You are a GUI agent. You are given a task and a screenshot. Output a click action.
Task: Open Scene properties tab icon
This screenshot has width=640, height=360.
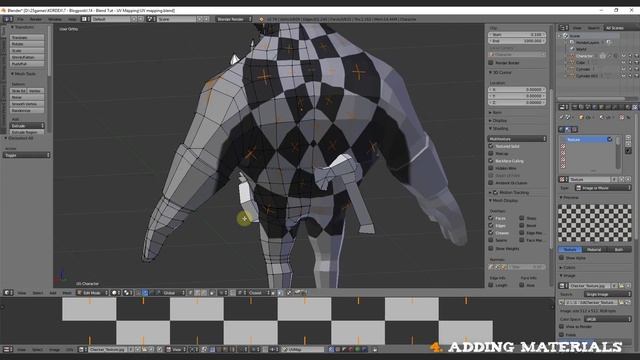click(x=588, y=107)
